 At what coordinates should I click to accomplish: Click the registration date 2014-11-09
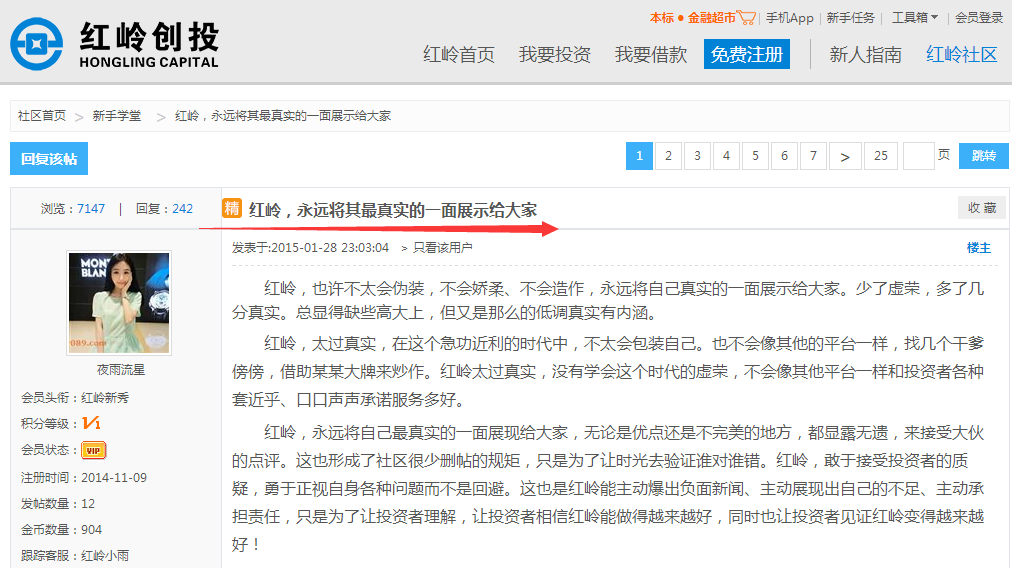[x=114, y=478]
